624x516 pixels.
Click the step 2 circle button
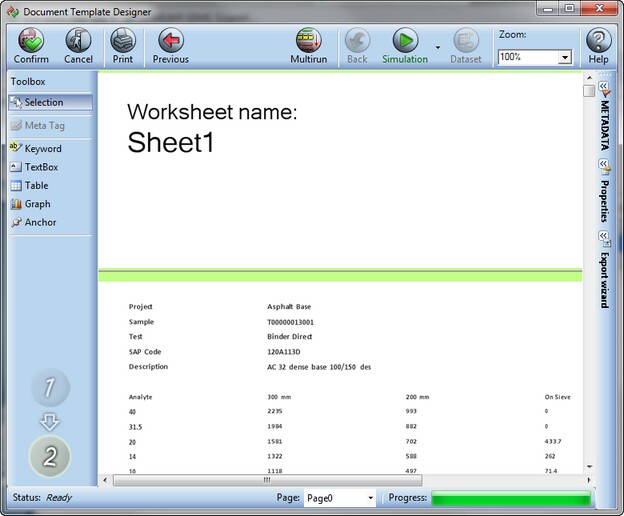point(50,456)
